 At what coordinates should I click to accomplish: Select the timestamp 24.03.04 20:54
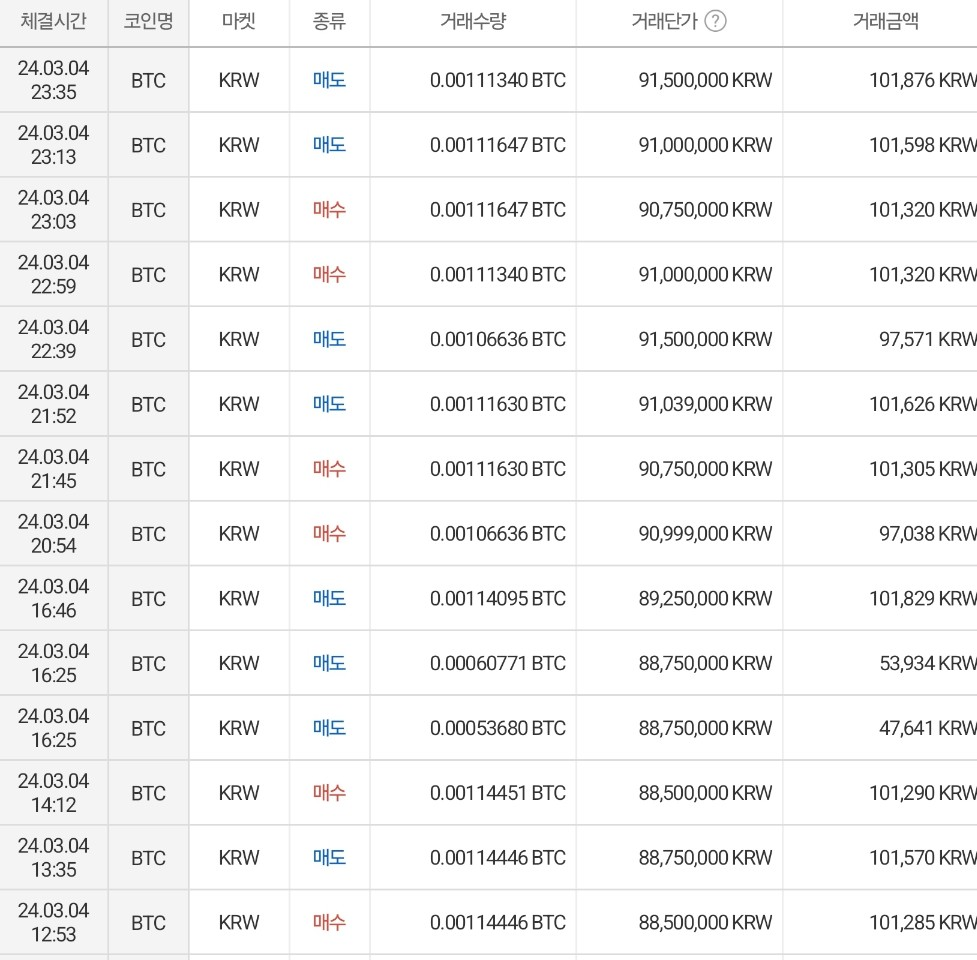click(54, 533)
